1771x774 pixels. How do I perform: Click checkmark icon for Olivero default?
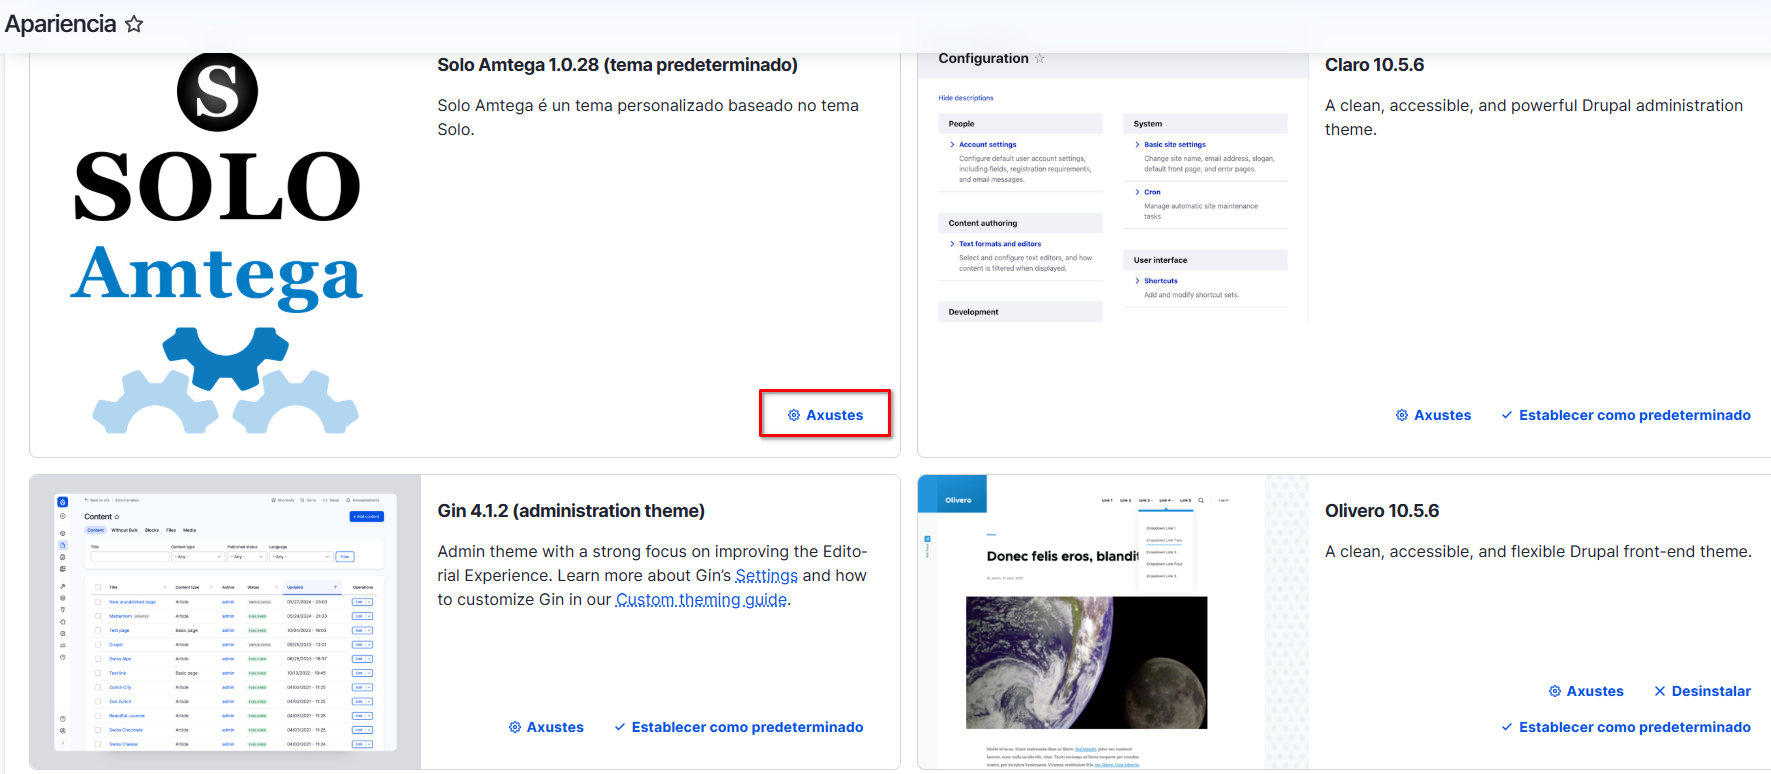(1507, 727)
